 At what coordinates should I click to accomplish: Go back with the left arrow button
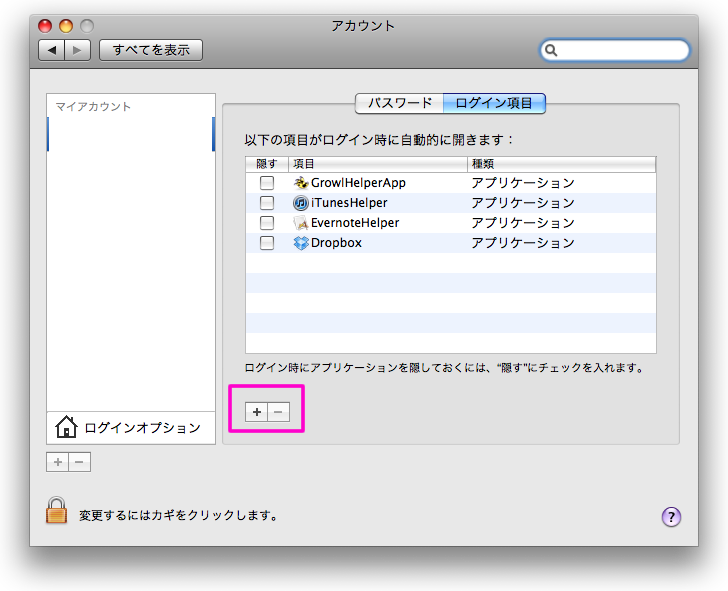(52, 50)
